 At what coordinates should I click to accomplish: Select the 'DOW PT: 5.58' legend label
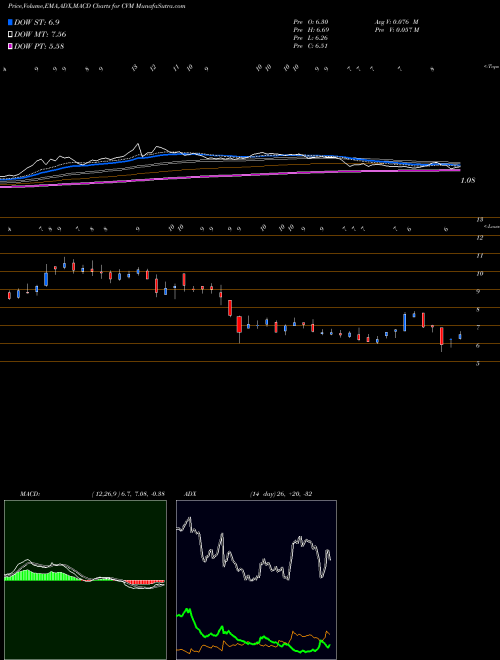pos(39,46)
